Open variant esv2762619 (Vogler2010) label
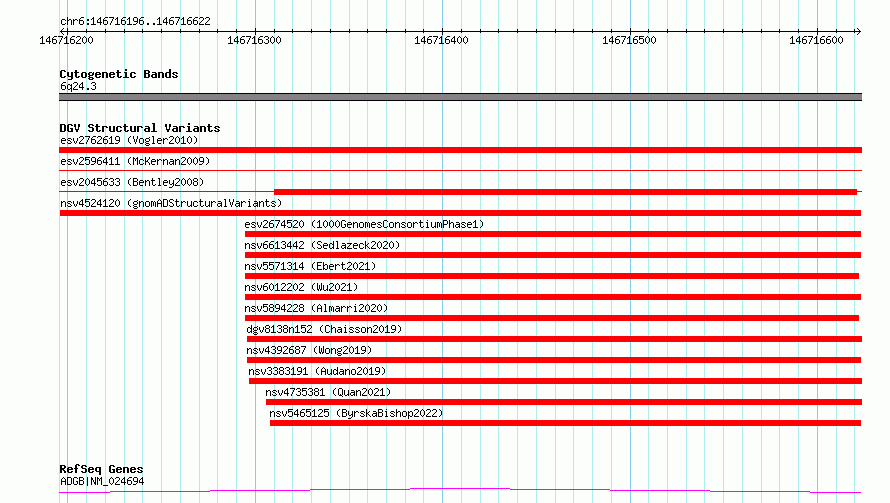 click(129, 140)
